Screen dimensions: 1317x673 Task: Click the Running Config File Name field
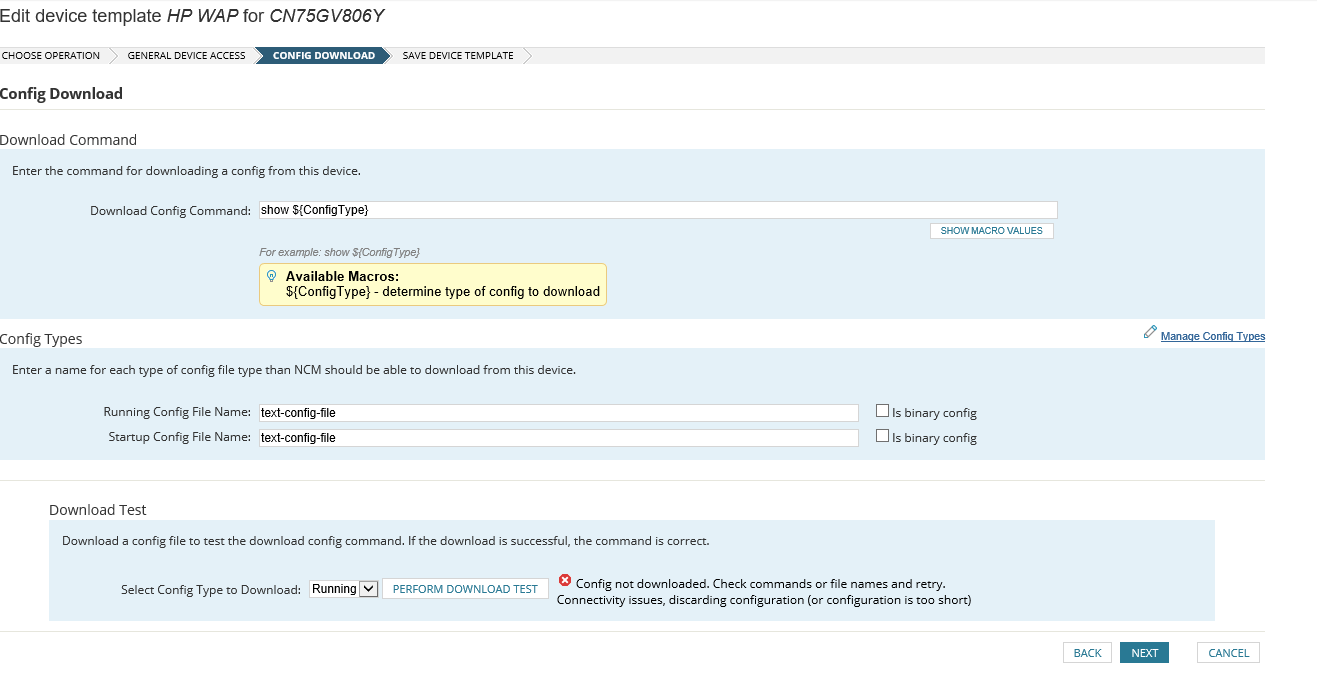[558, 412]
